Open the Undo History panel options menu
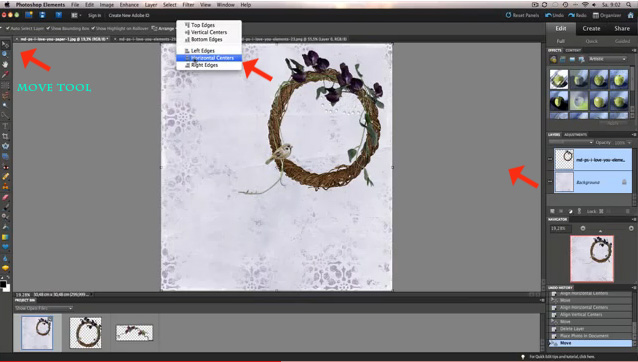The height and width of the screenshot is (362, 638). point(634,288)
